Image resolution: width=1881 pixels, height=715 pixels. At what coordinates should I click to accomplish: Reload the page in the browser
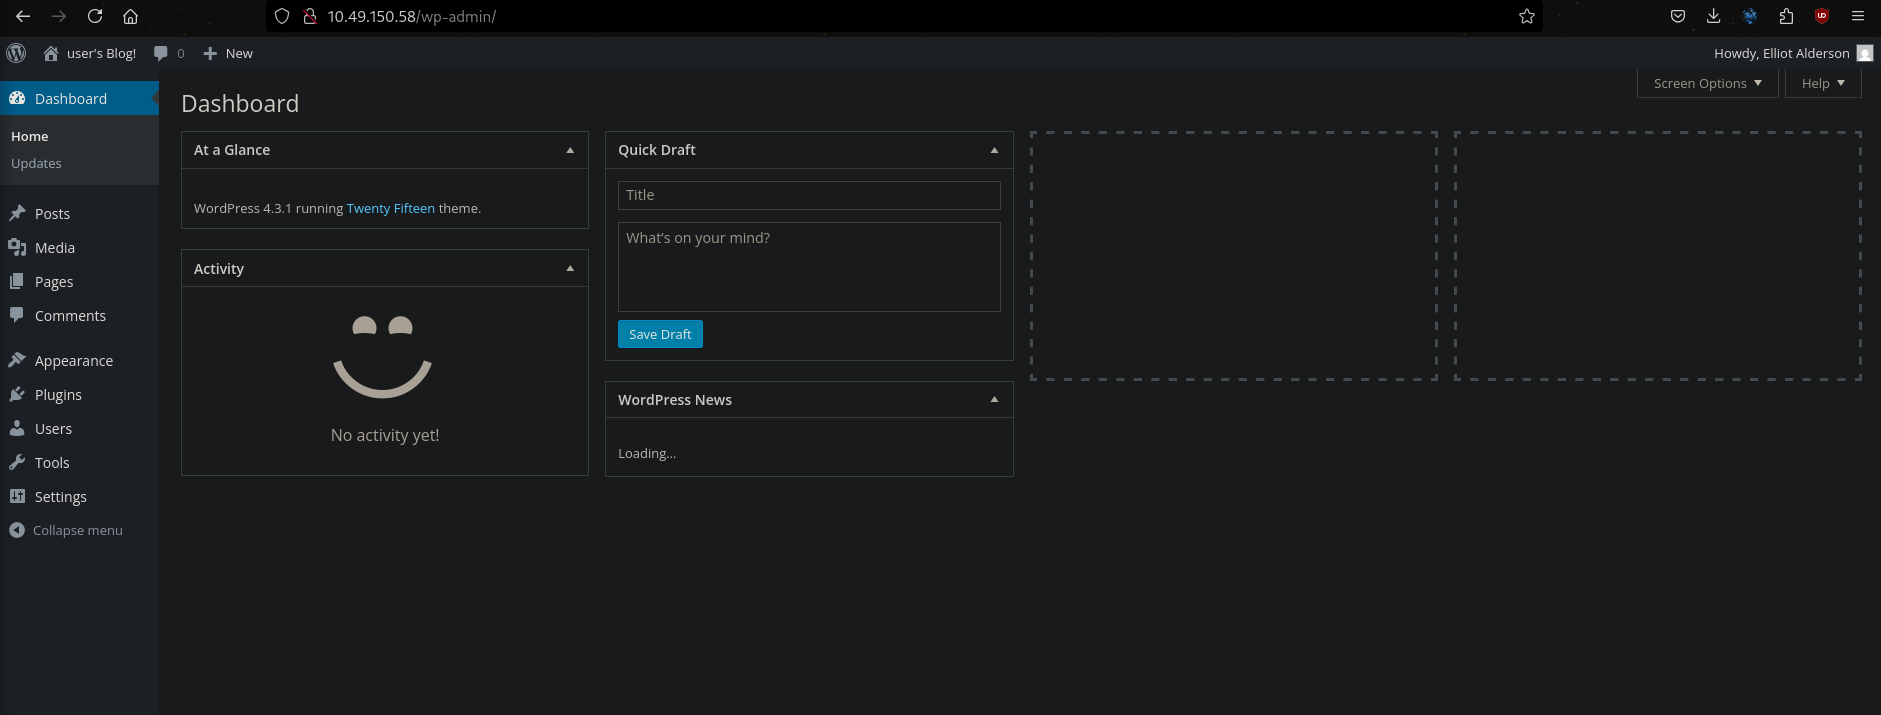tap(95, 16)
